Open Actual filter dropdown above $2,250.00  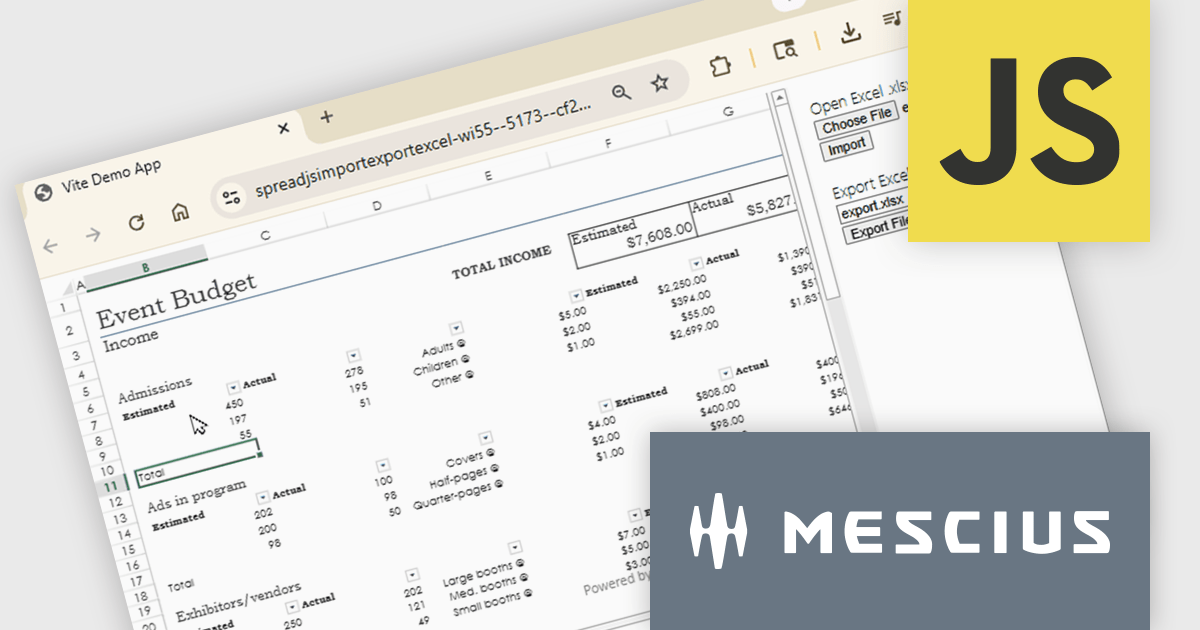pos(695,263)
